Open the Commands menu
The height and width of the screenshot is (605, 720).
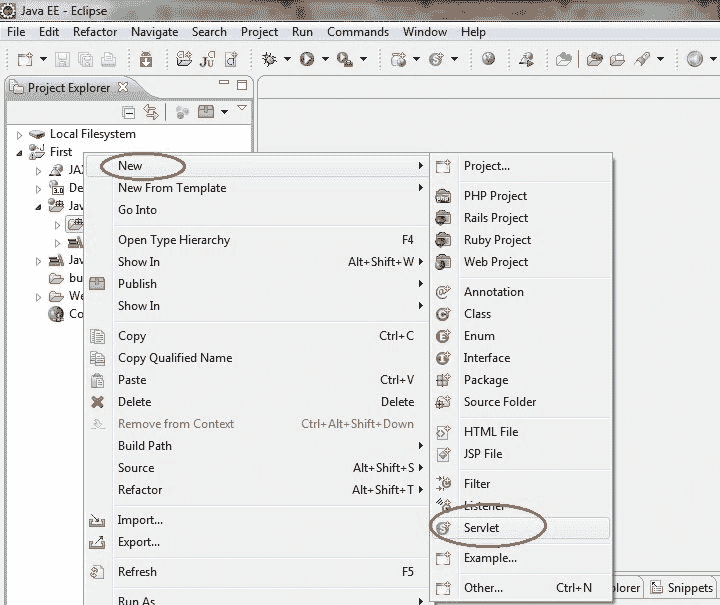tap(358, 32)
